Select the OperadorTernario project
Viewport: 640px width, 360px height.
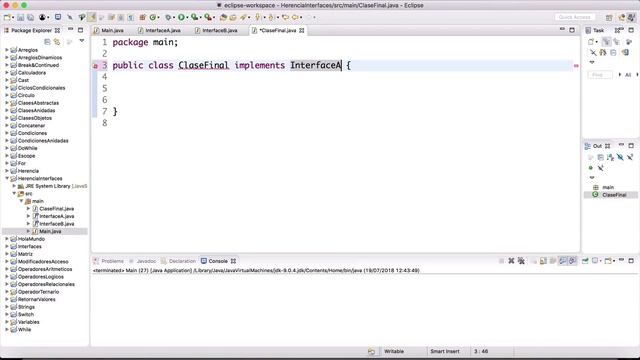tap(38, 292)
